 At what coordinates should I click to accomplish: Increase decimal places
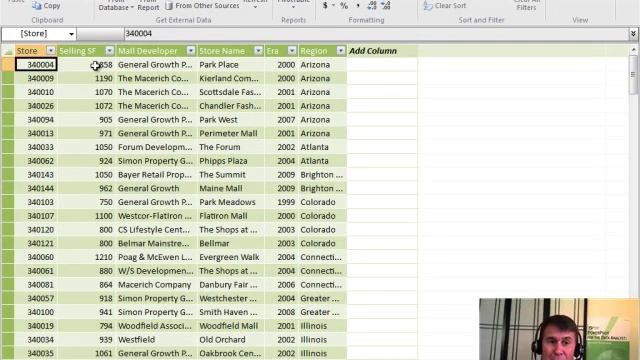372,6
